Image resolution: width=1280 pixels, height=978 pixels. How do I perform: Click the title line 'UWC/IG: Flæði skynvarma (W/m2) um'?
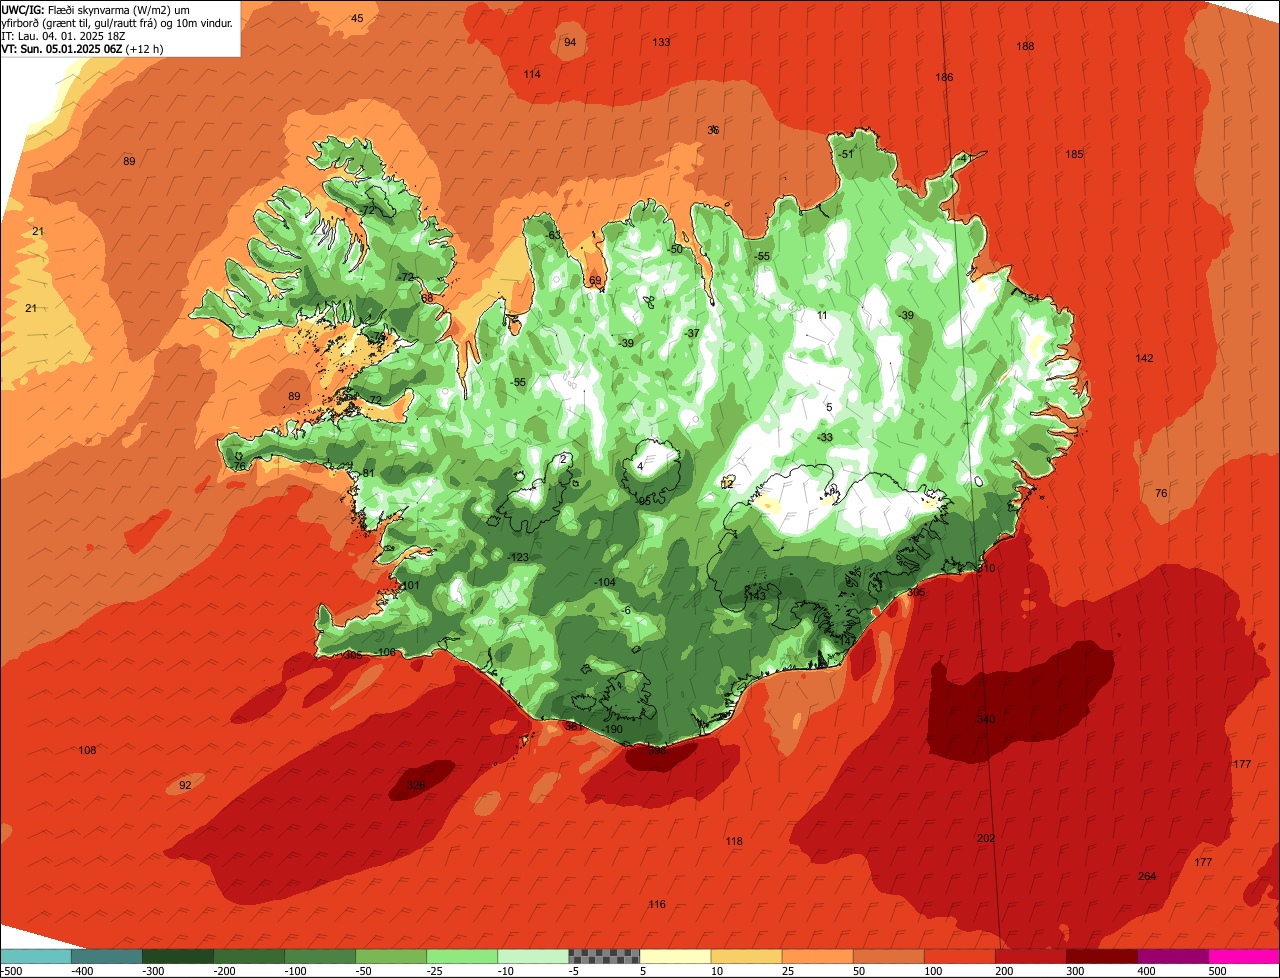tap(96, 9)
